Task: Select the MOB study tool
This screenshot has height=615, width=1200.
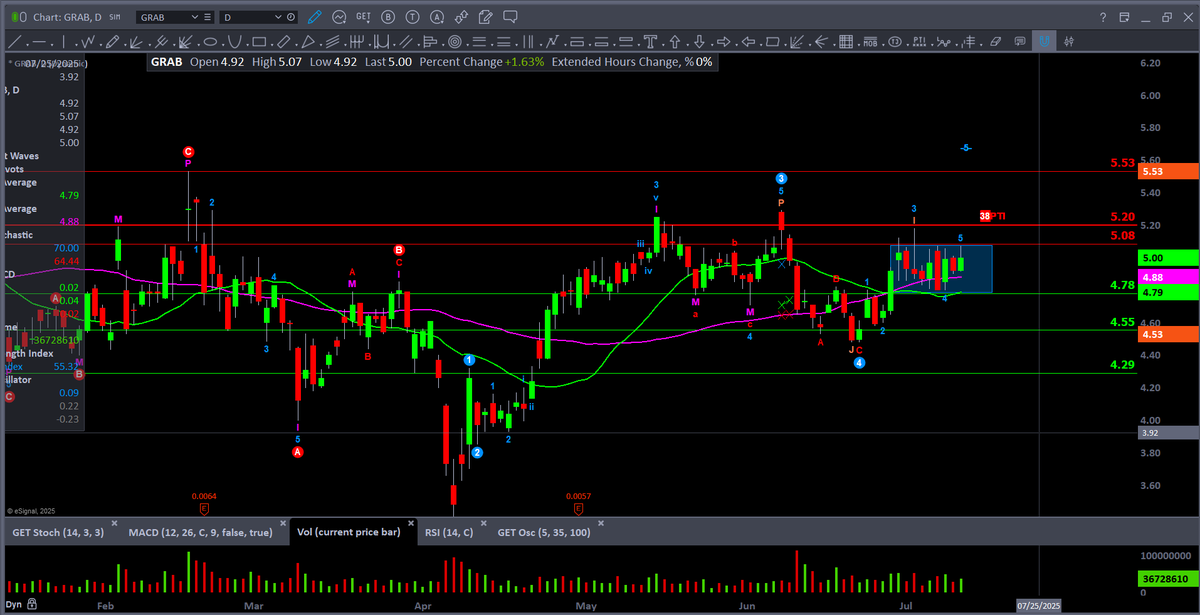Action: click(x=870, y=41)
